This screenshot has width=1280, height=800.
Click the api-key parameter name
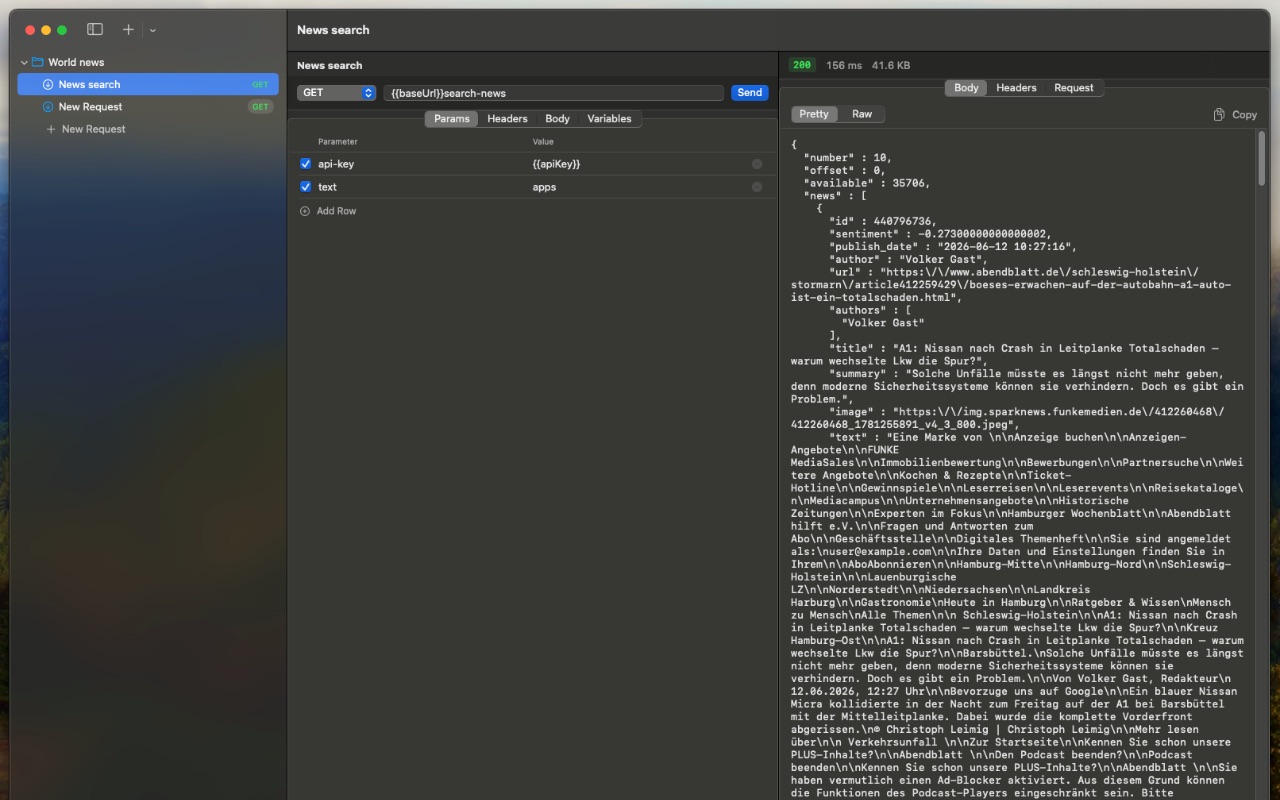(x=336, y=164)
